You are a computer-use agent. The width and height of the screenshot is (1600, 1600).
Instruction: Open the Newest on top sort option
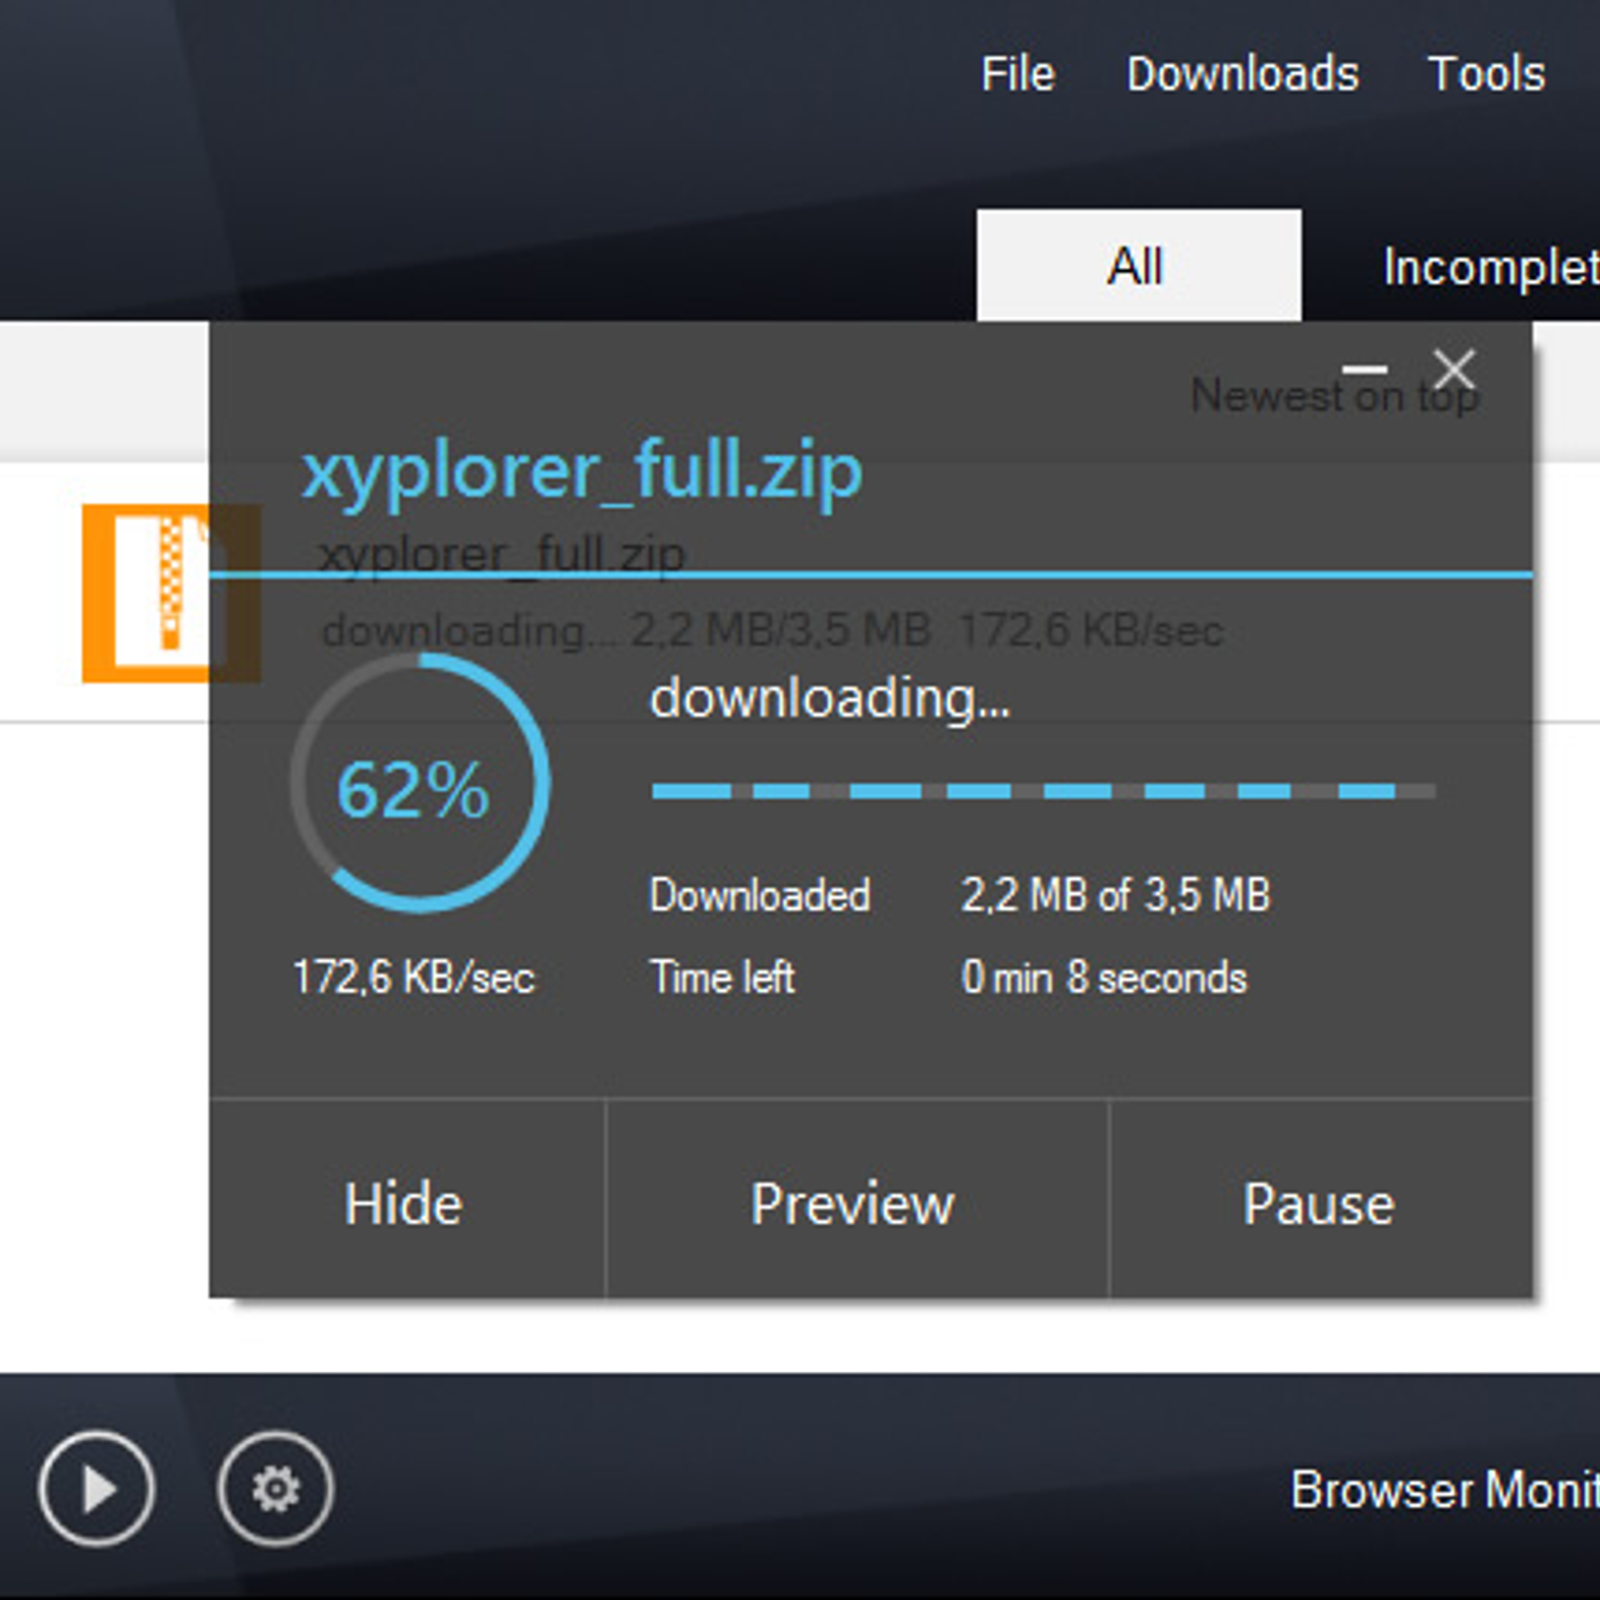[x=1334, y=396]
